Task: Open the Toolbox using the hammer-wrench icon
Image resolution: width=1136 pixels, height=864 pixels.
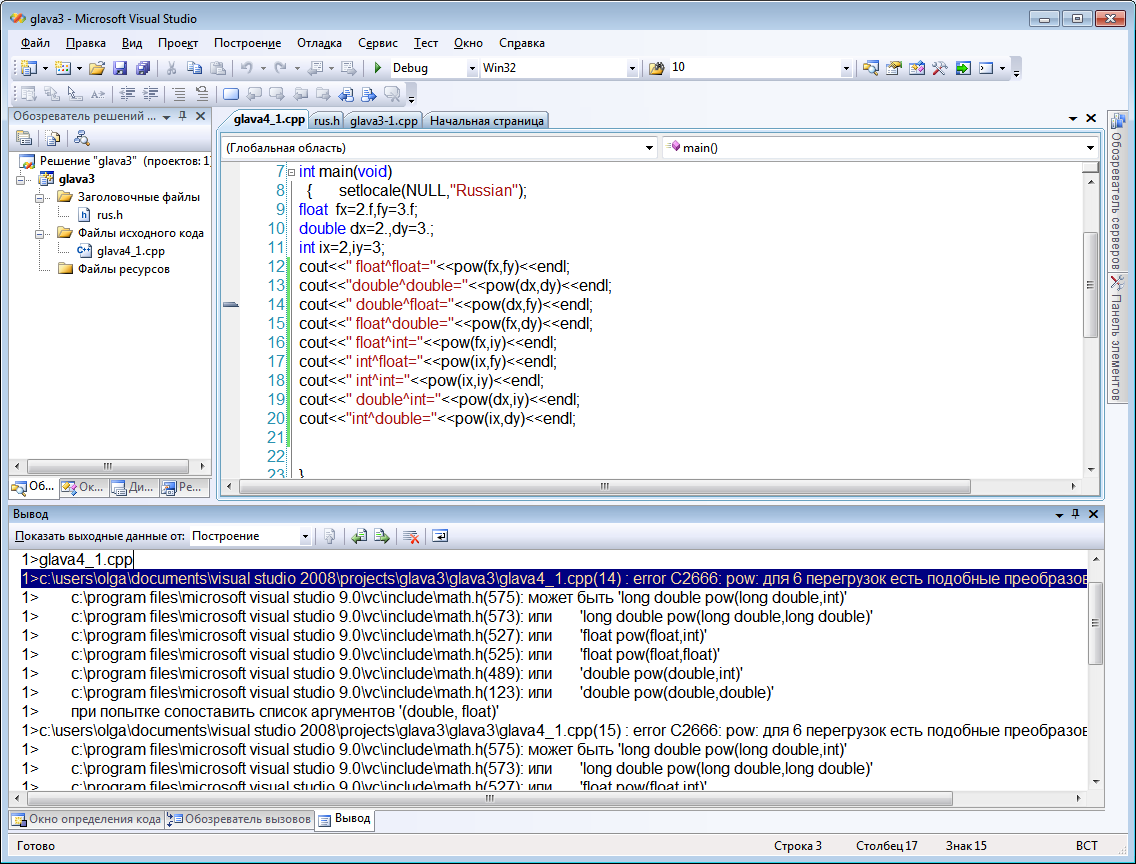Action: [x=940, y=68]
